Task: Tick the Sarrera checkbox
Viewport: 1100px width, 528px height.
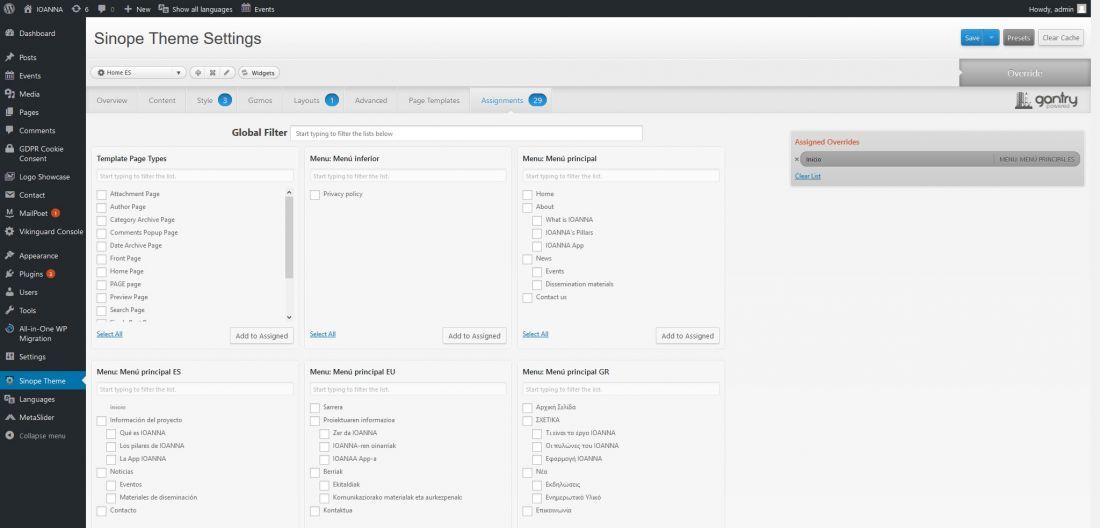Action: [x=315, y=407]
